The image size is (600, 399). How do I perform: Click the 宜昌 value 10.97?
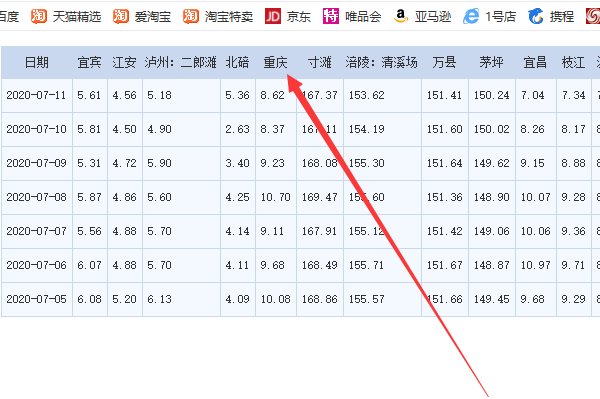click(535, 265)
